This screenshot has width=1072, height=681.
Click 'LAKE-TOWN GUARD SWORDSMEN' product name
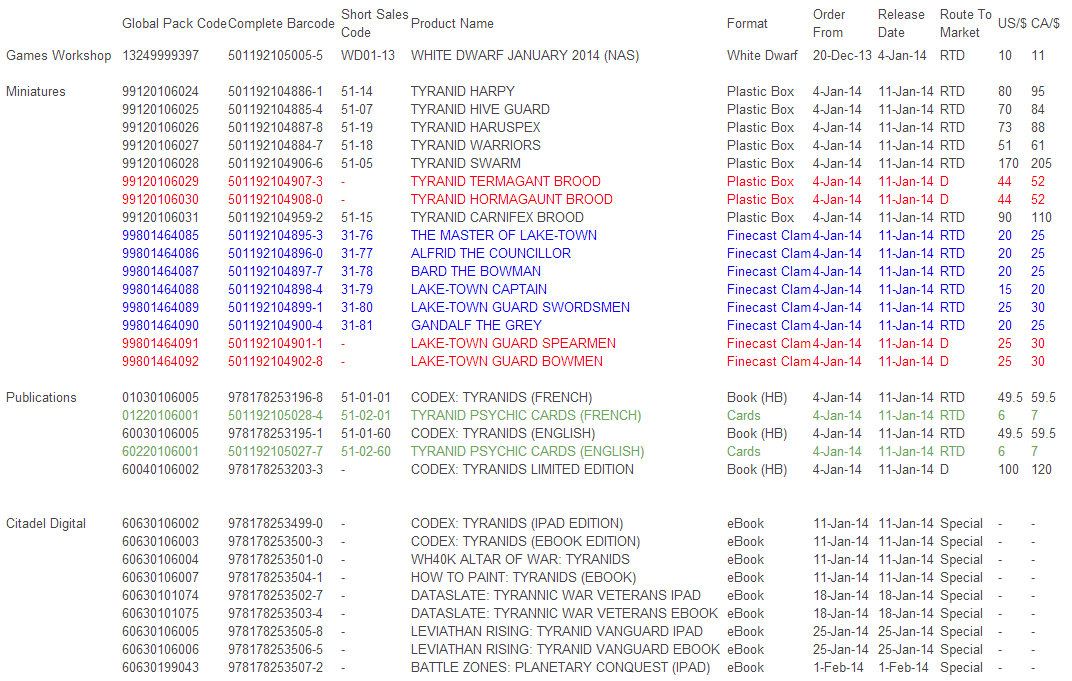(x=520, y=308)
